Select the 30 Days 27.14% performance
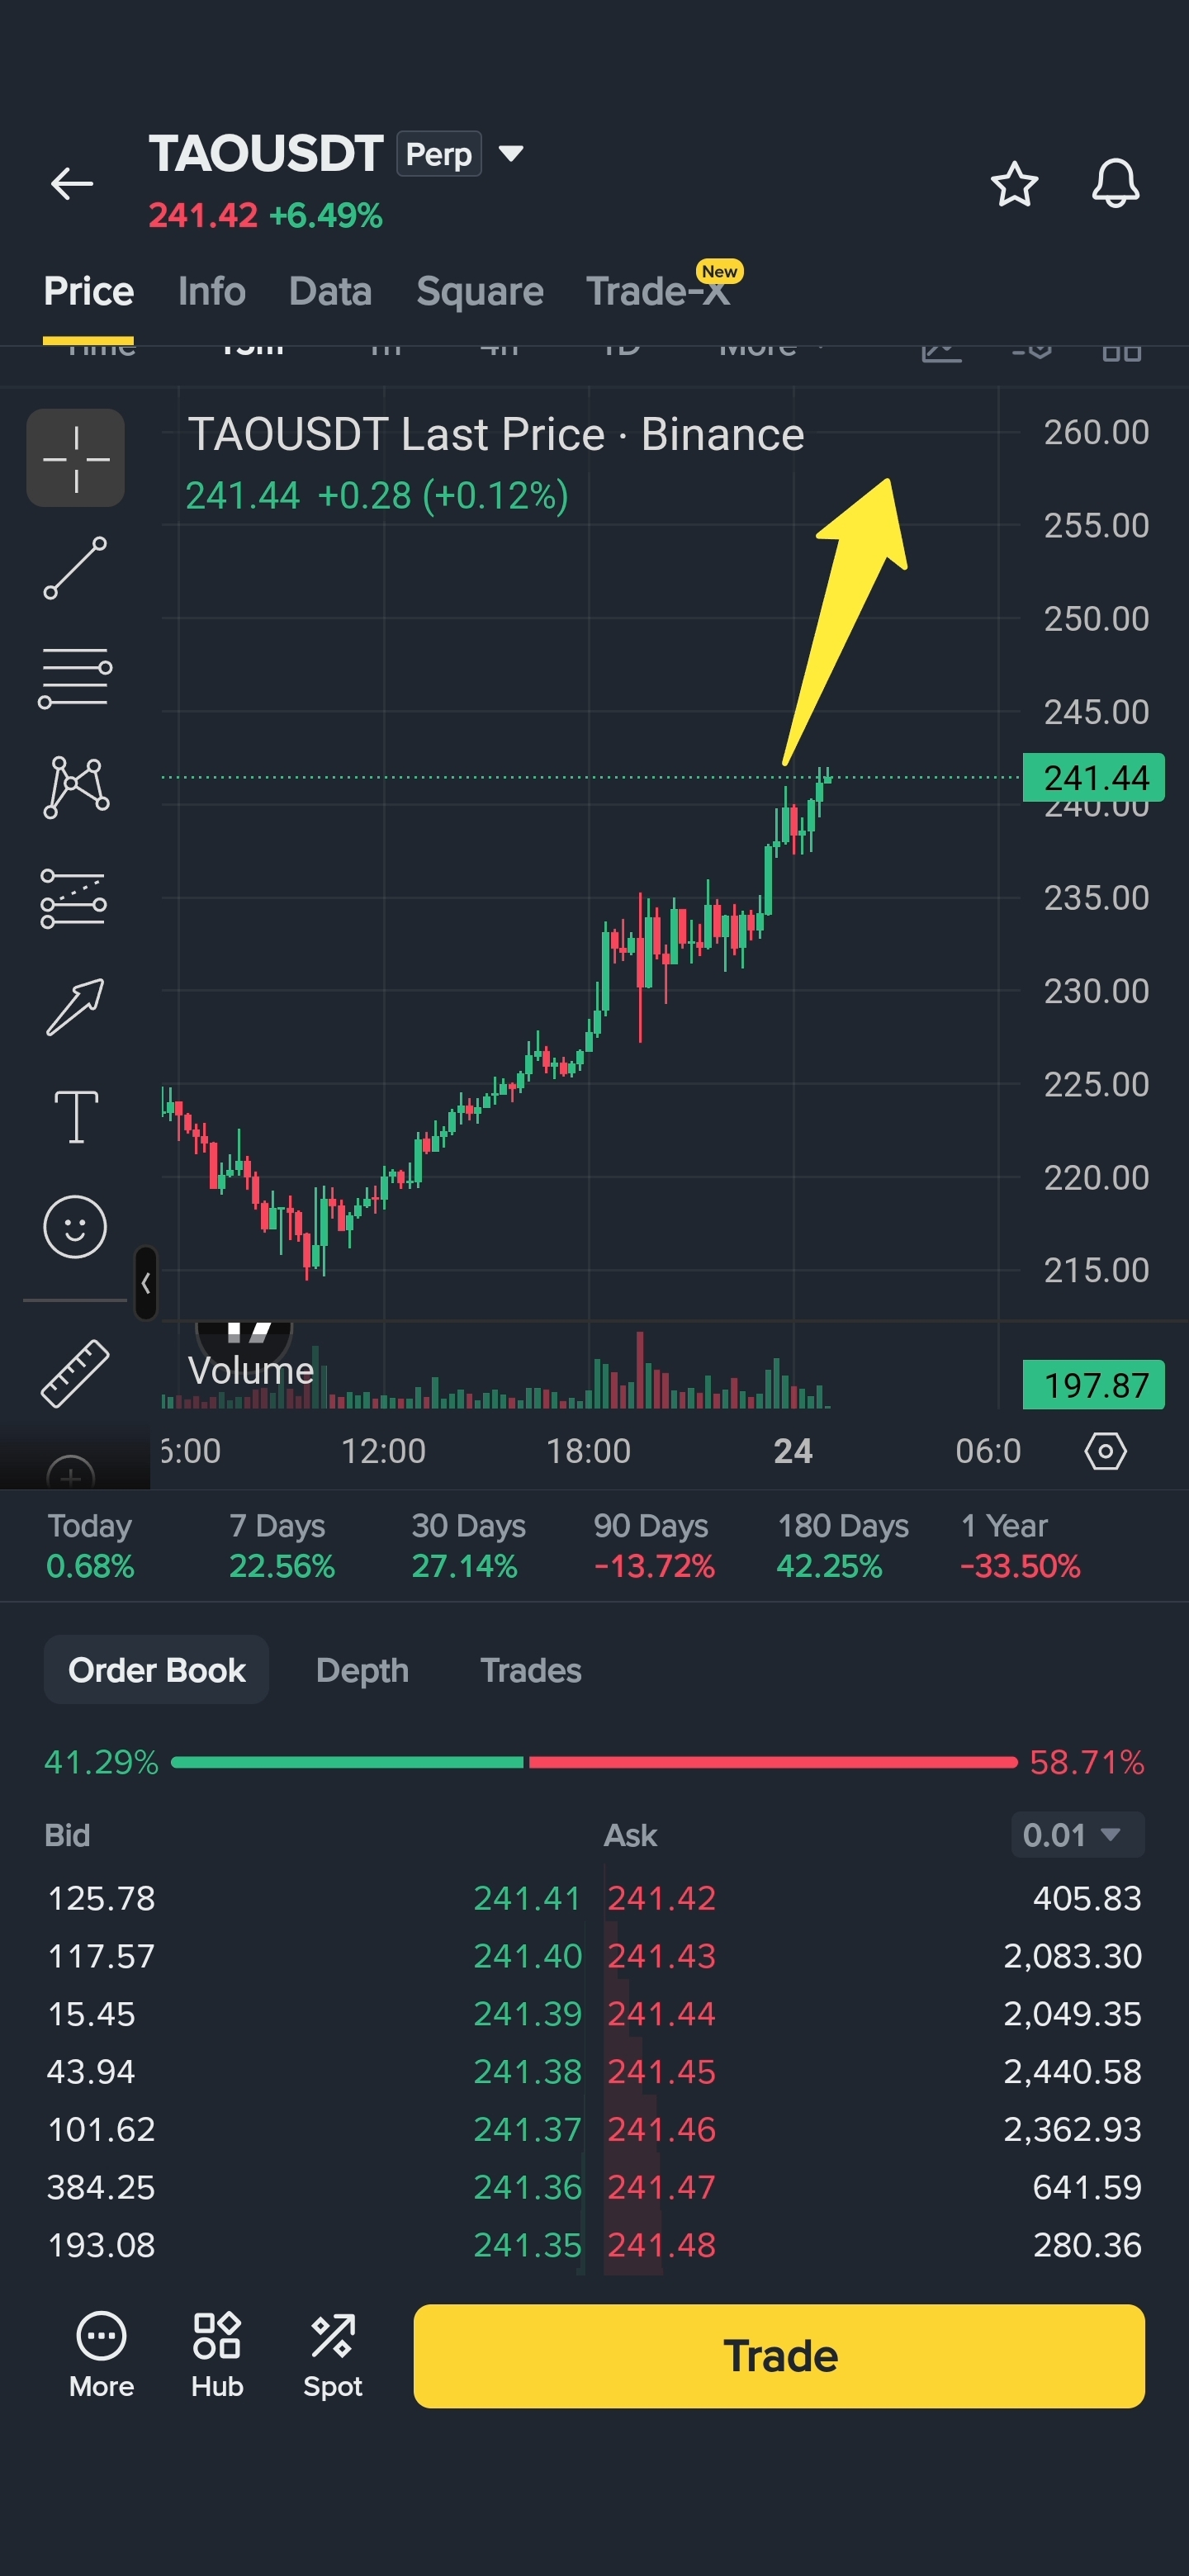The width and height of the screenshot is (1189, 2576). (468, 1545)
